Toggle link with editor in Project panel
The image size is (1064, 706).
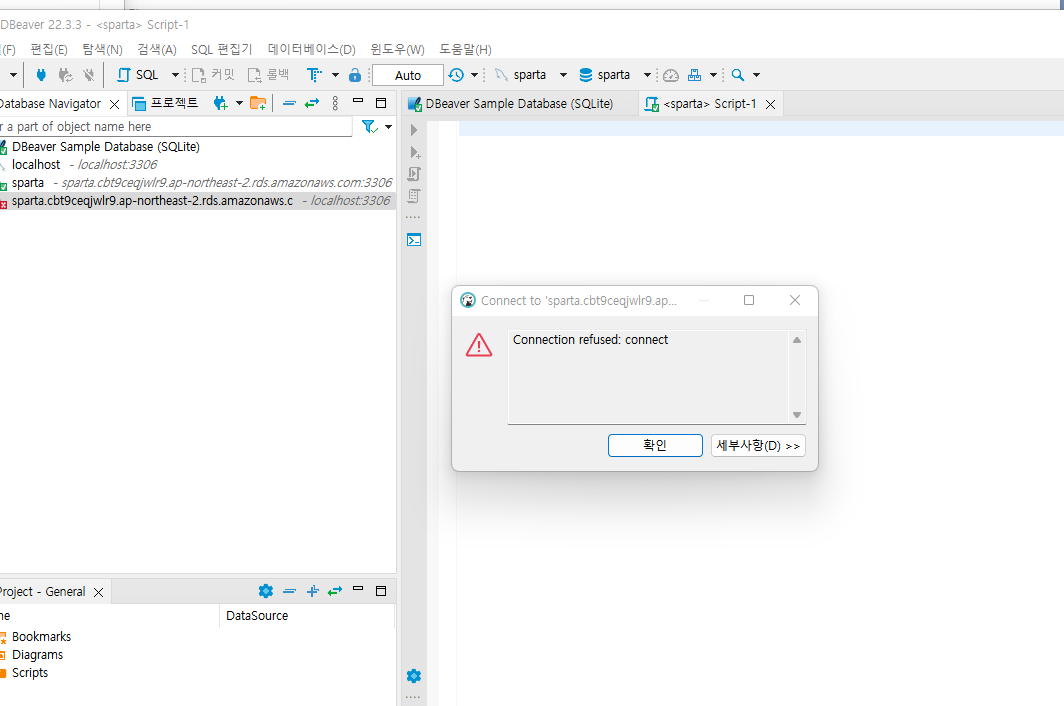(x=335, y=591)
